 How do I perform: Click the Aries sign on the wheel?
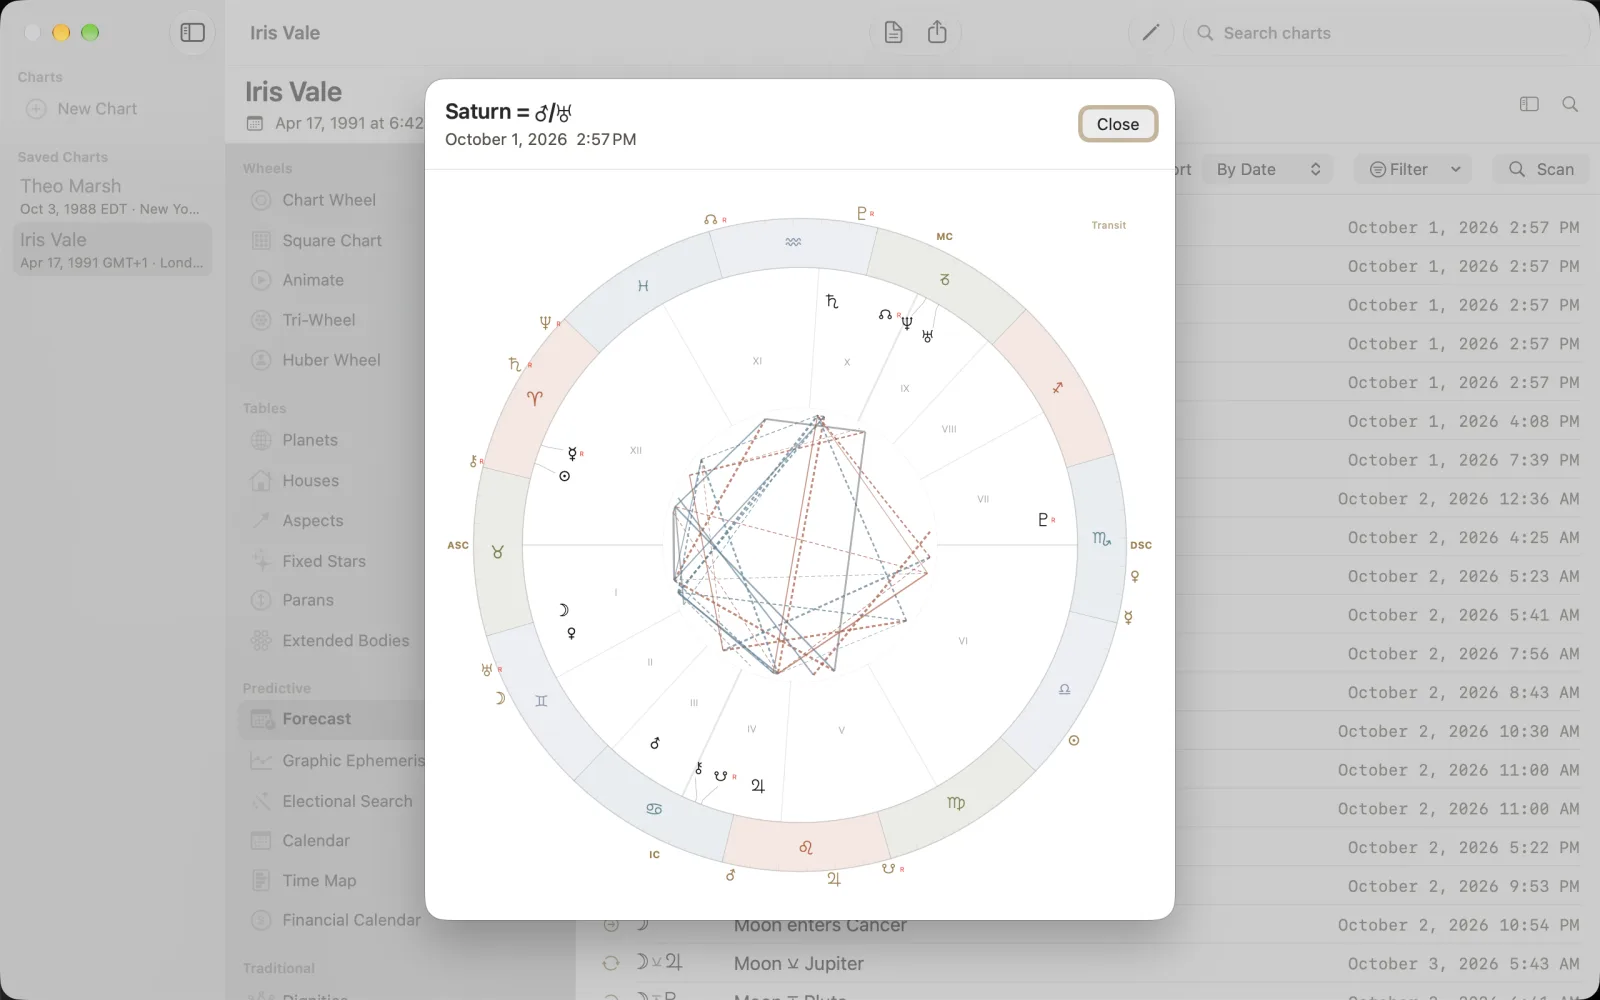point(535,398)
